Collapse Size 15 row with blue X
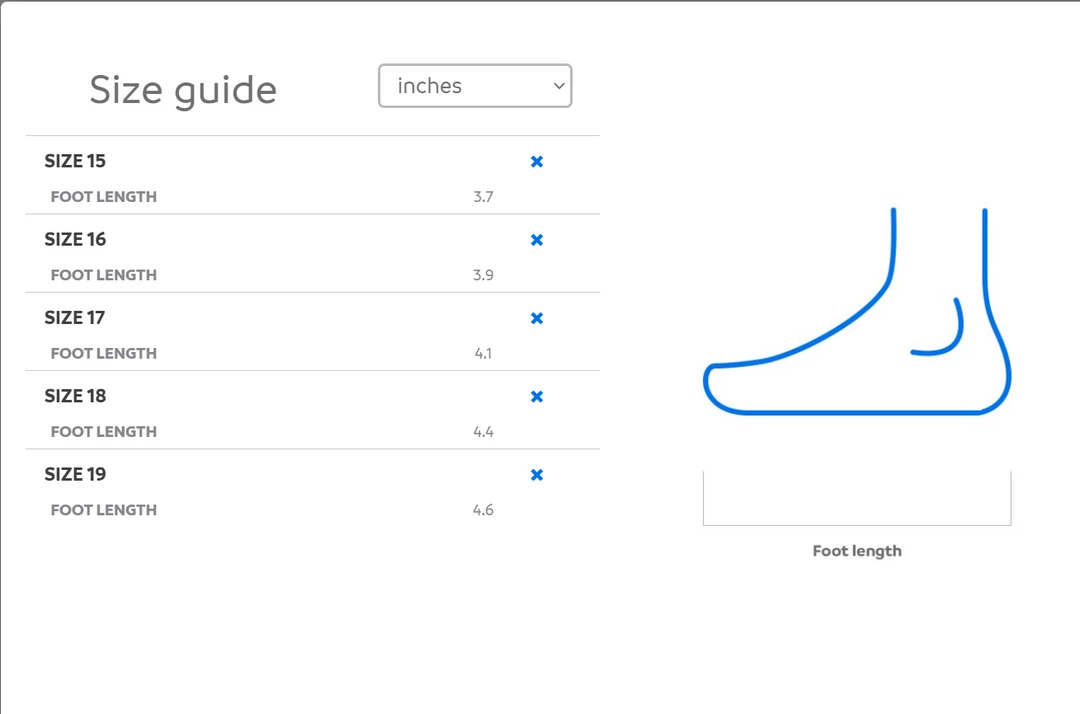 pyautogui.click(x=537, y=162)
